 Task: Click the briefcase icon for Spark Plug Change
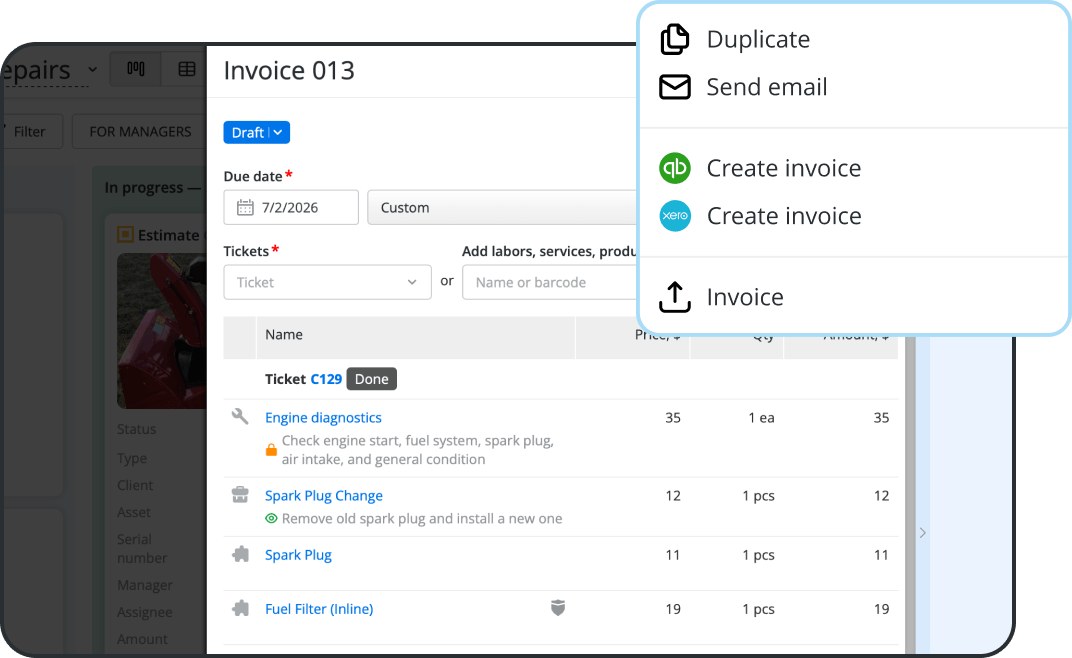(x=240, y=495)
